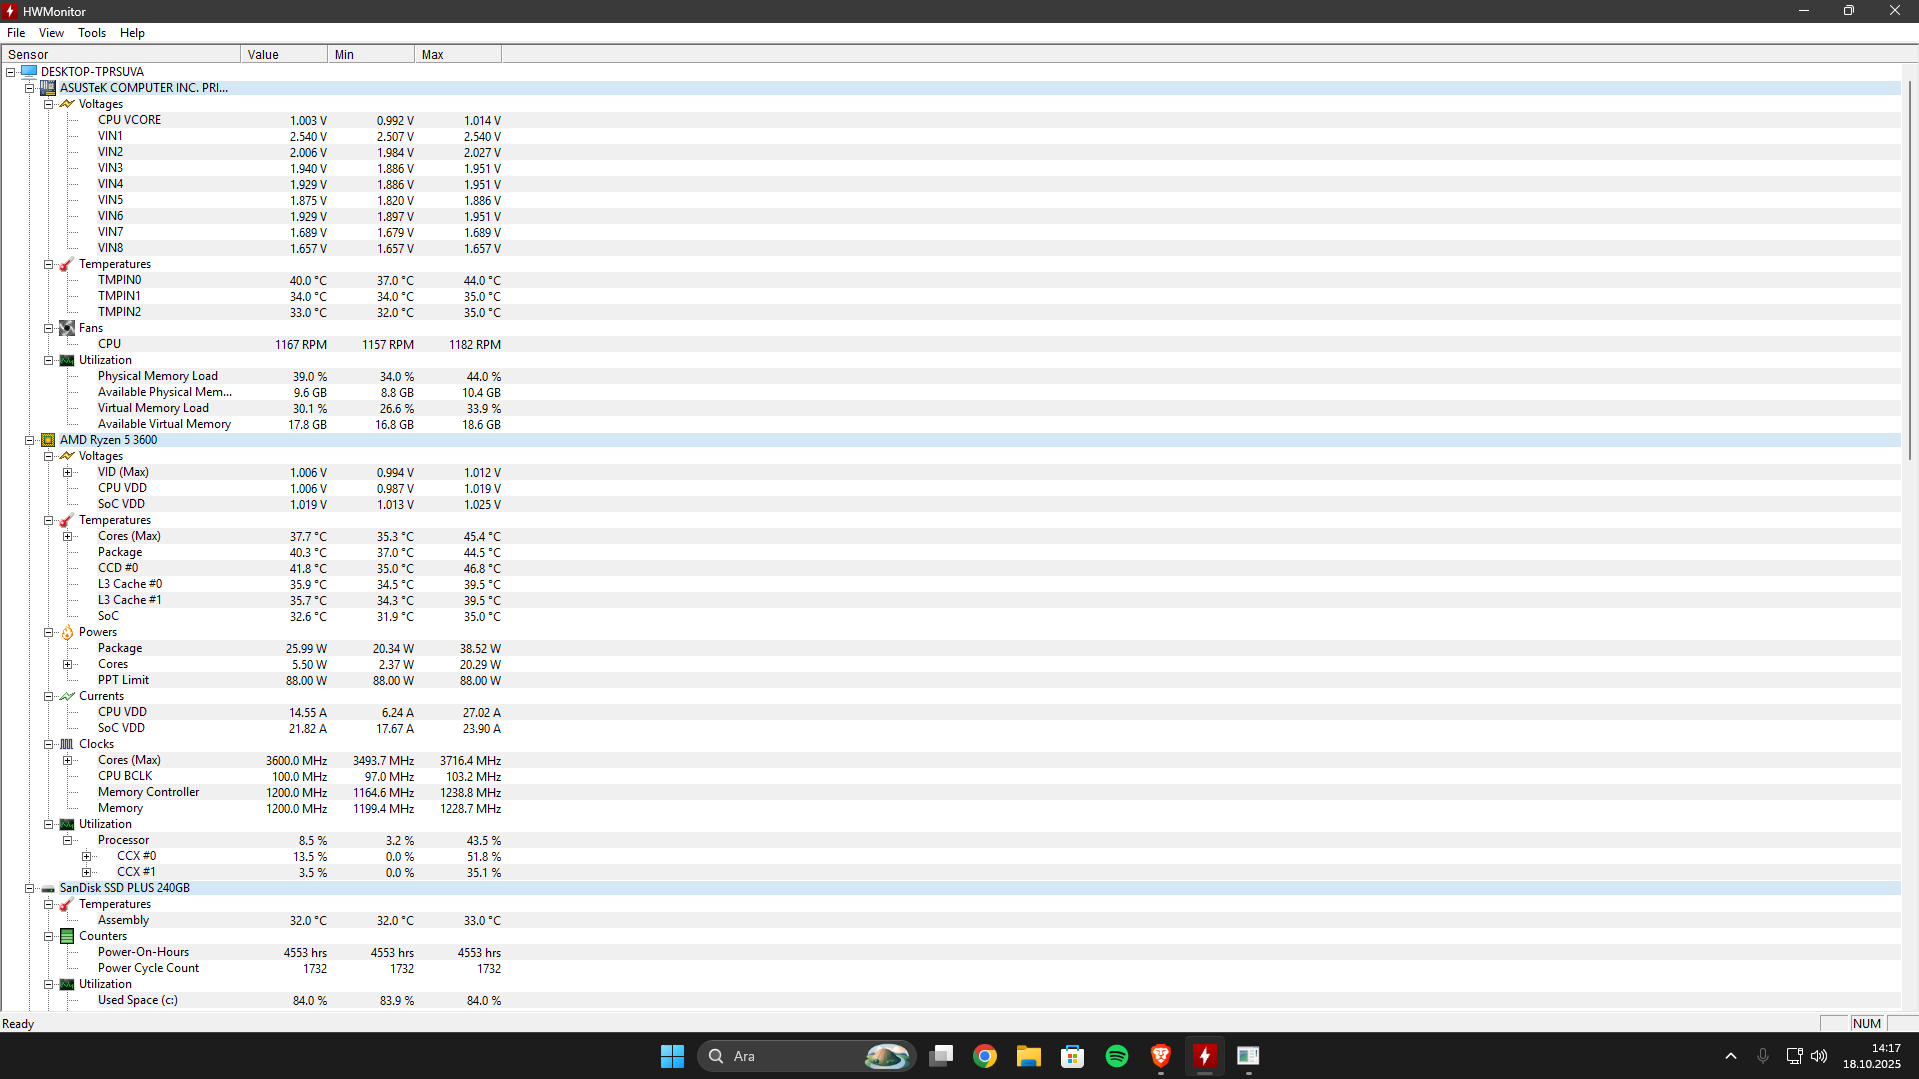This screenshot has width=1919, height=1079.
Task: Click the SanDisk Utilization icon
Action: 67,984
